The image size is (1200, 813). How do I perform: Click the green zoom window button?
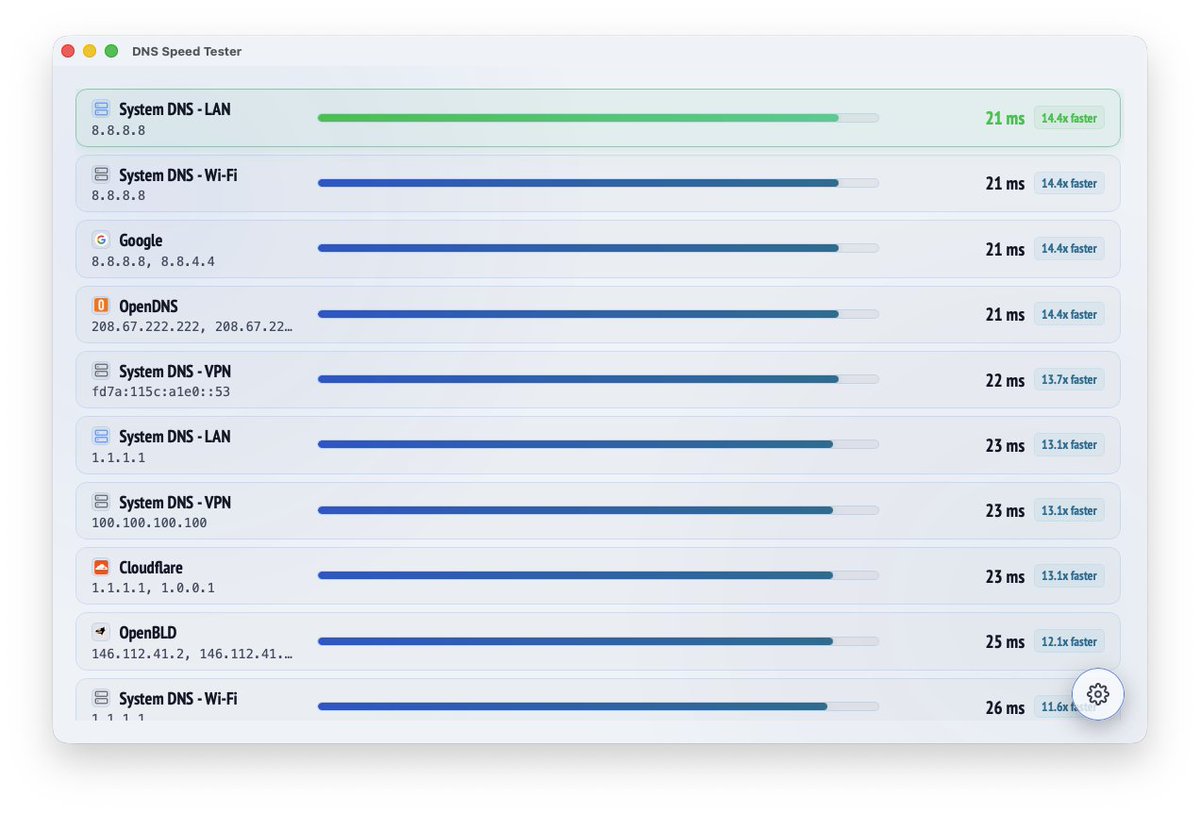[x=112, y=51]
